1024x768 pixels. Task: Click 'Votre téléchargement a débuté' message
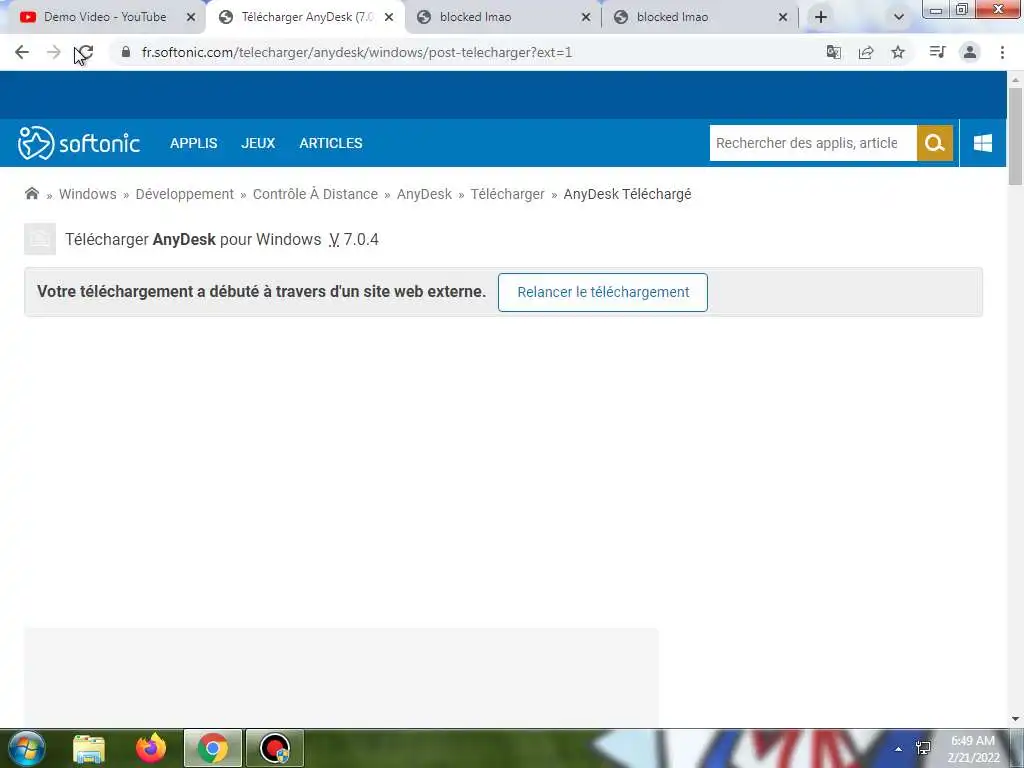(x=261, y=291)
